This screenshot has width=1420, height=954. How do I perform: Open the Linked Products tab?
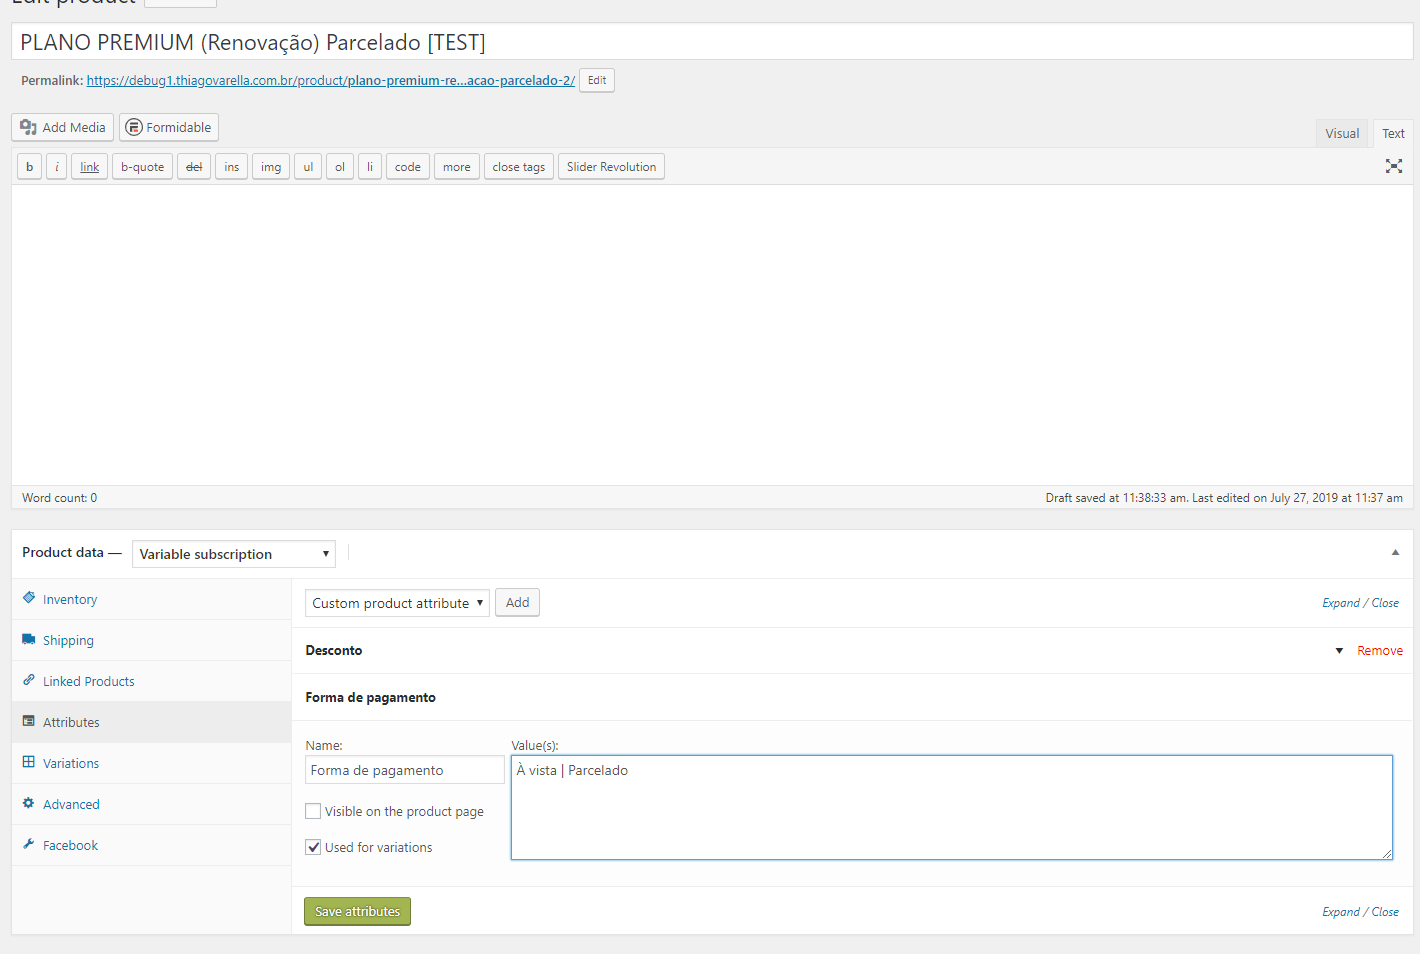[x=152, y=681]
